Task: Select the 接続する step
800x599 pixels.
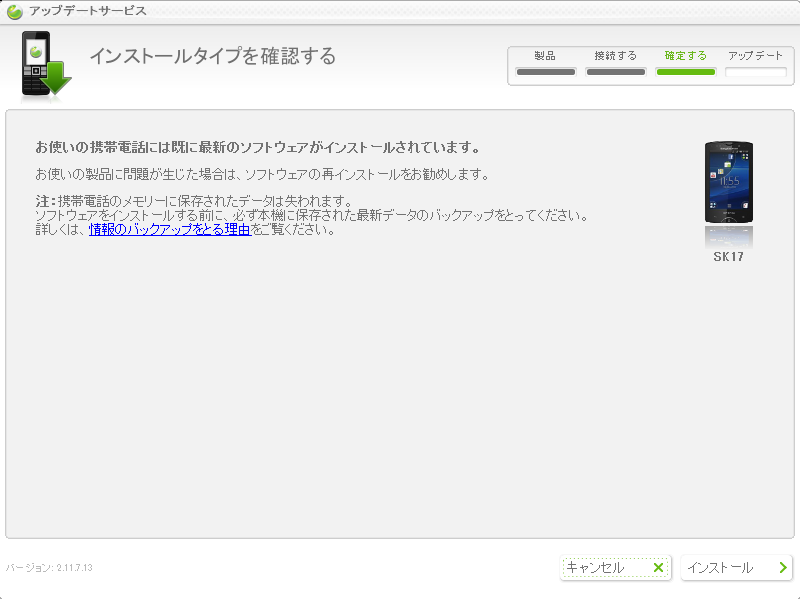Action: point(615,57)
